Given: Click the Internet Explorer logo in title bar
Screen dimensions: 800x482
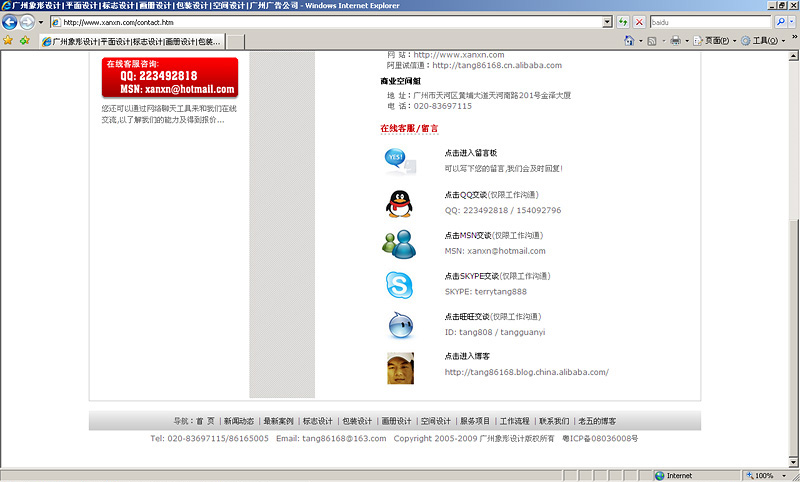Looking at the screenshot, I should [6, 6].
